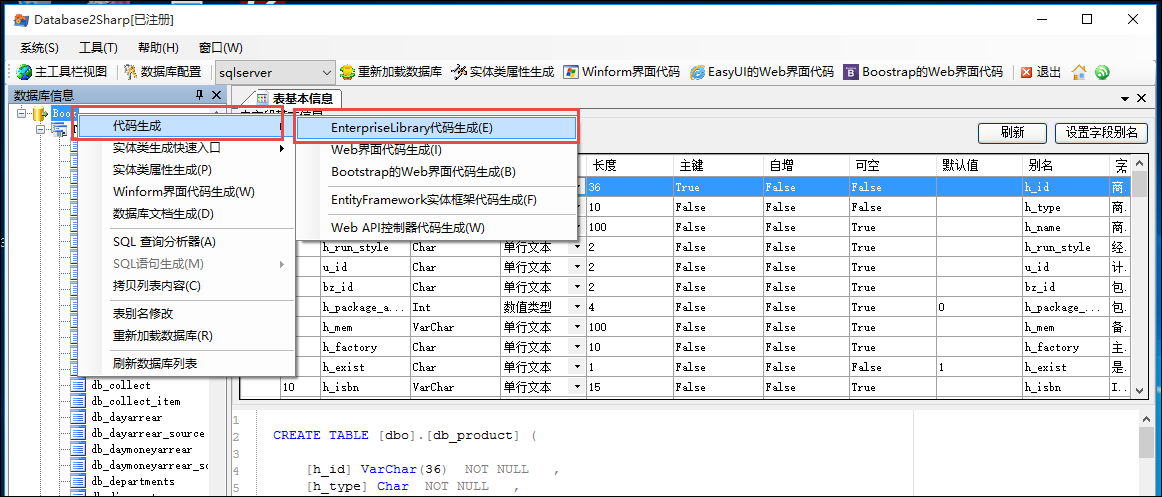1162x497 pixels.
Task: Open the 系统(S) menu
Action: (39, 48)
